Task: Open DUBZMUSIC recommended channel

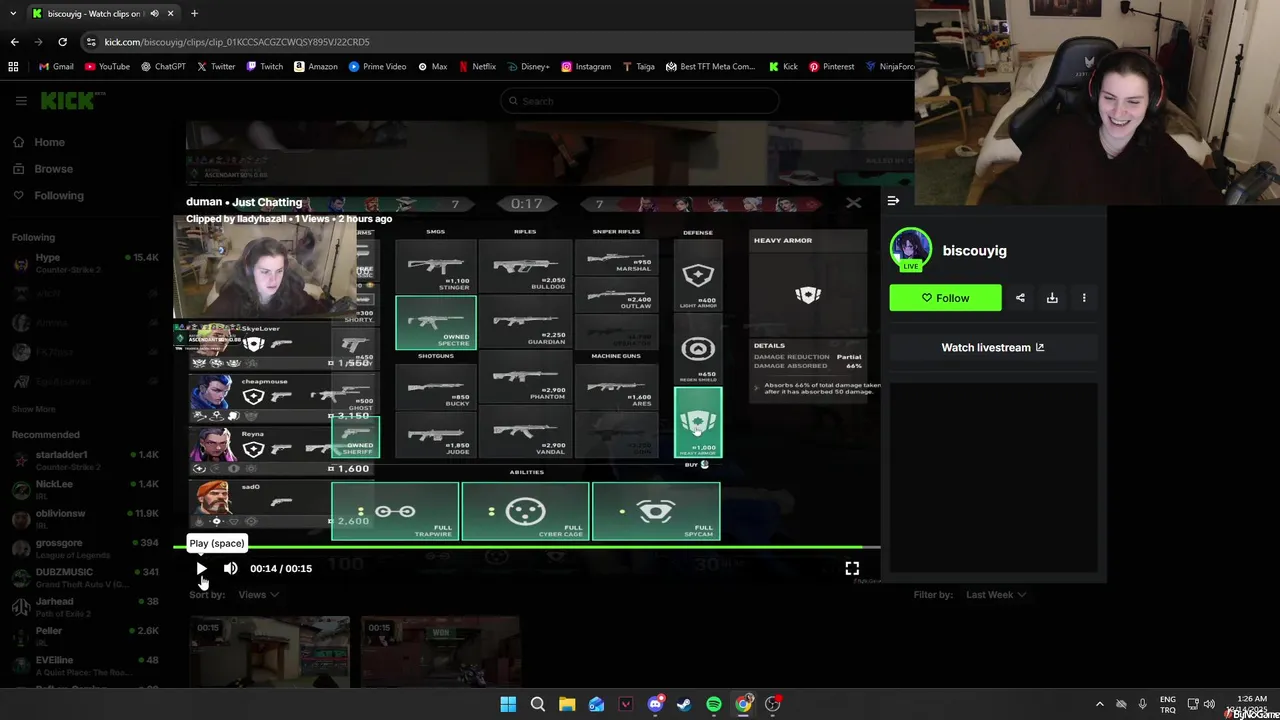Action: click(85, 578)
